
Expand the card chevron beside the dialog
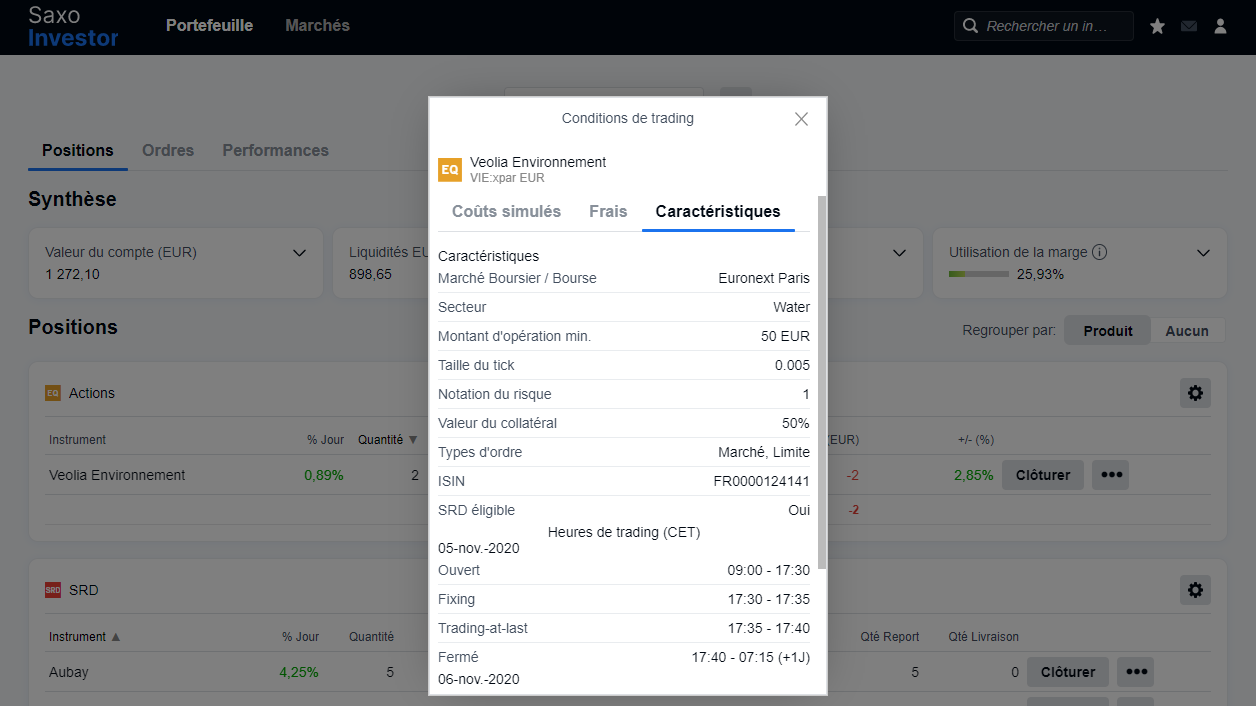(899, 253)
